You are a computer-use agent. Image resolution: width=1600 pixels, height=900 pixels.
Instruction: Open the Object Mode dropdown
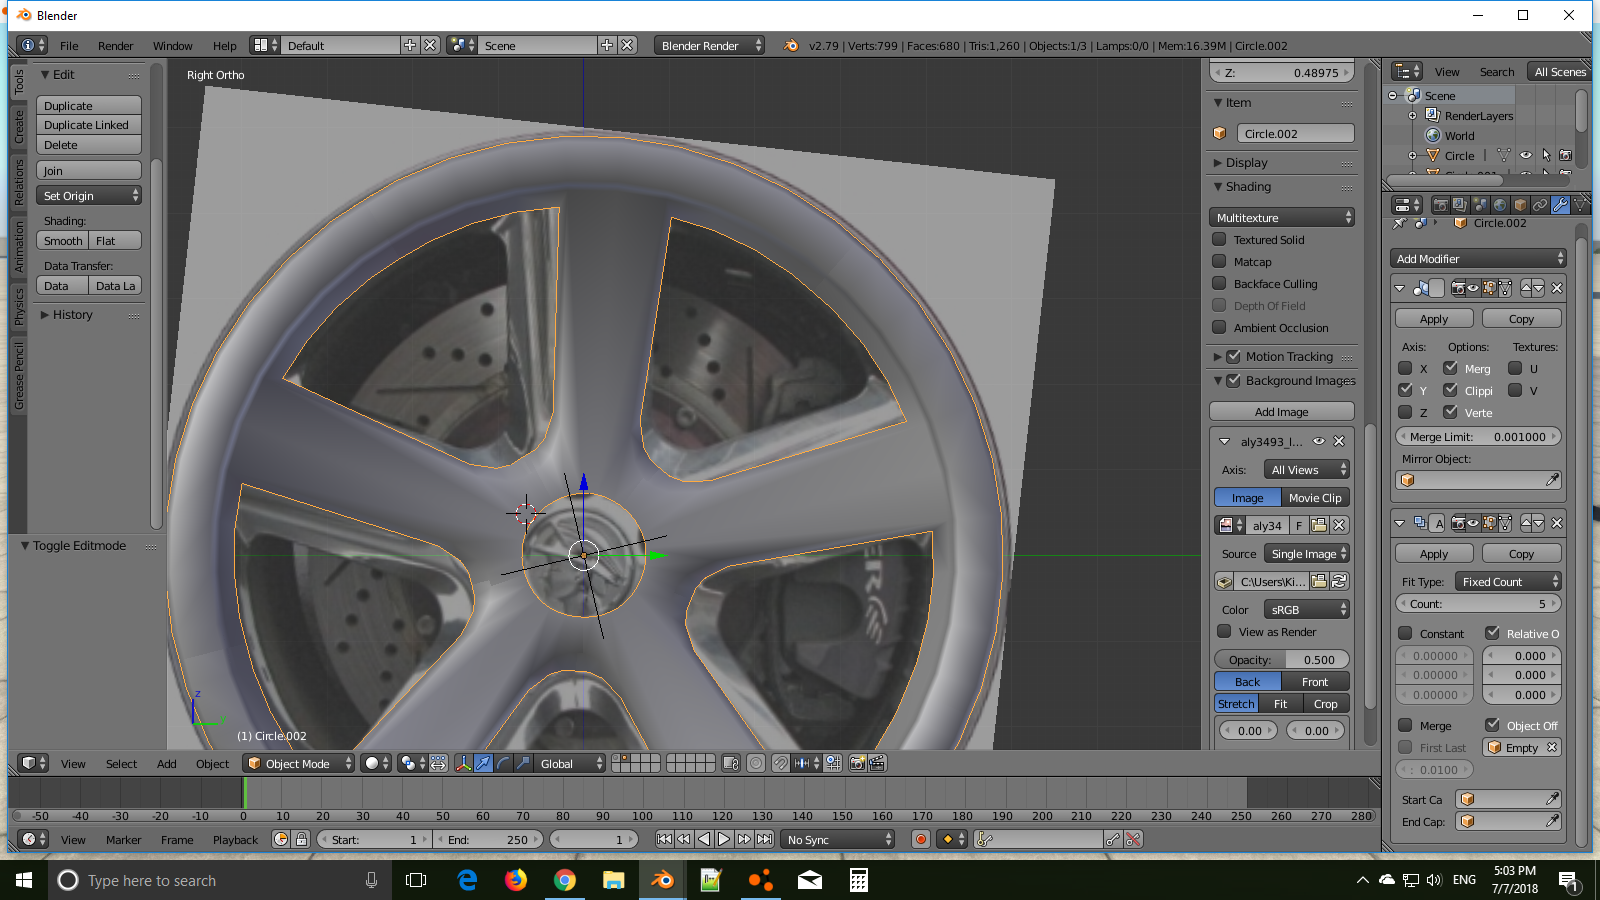[300, 763]
